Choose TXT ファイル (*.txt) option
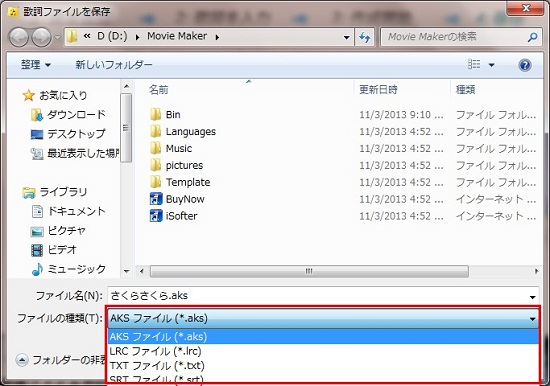 coord(323,366)
